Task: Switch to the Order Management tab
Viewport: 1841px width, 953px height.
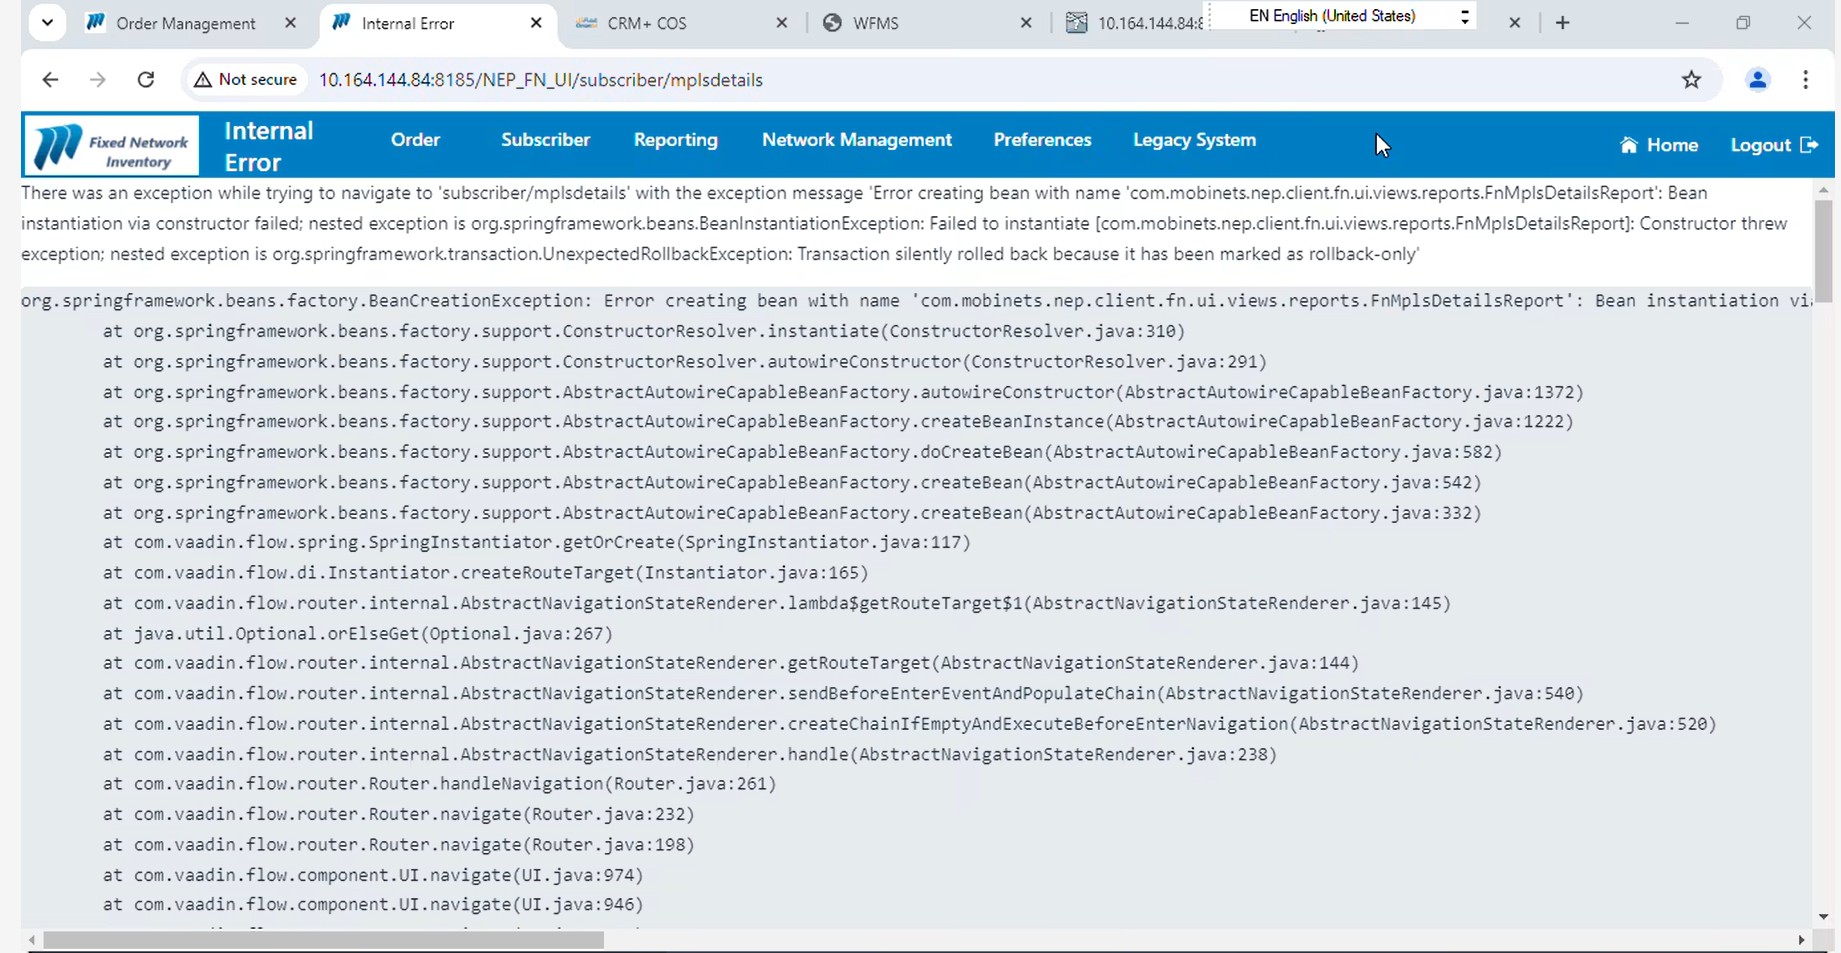Action: click(185, 23)
